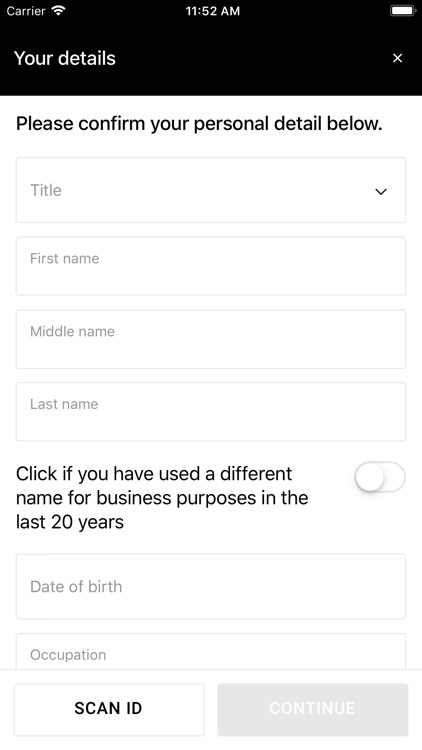The width and height of the screenshot is (422, 750).
Task: Tap the SCAN ID button
Action: (109, 709)
